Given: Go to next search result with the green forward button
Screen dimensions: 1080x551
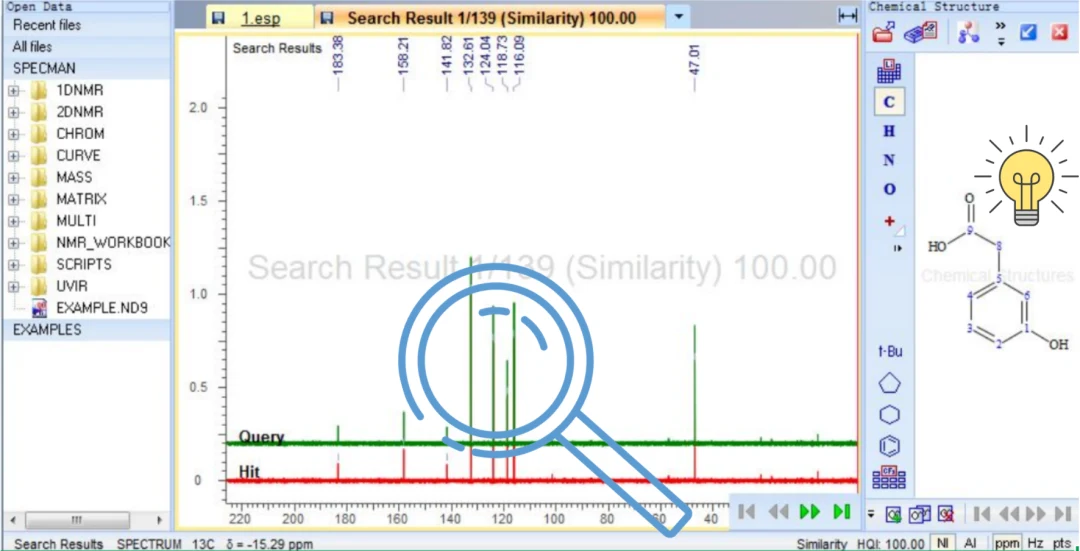Looking at the screenshot, I should 810,512.
